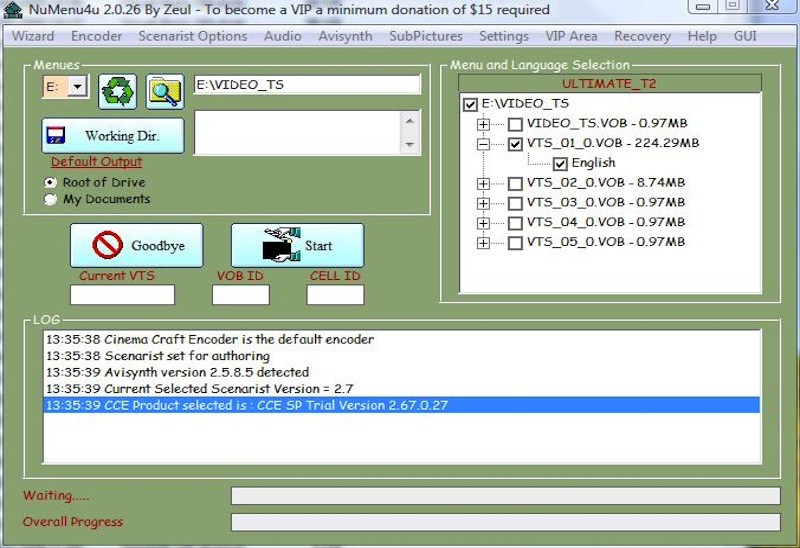This screenshot has height=548, width=800.
Task: Uncheck the English language checkbox
Action: coord(560,163)
